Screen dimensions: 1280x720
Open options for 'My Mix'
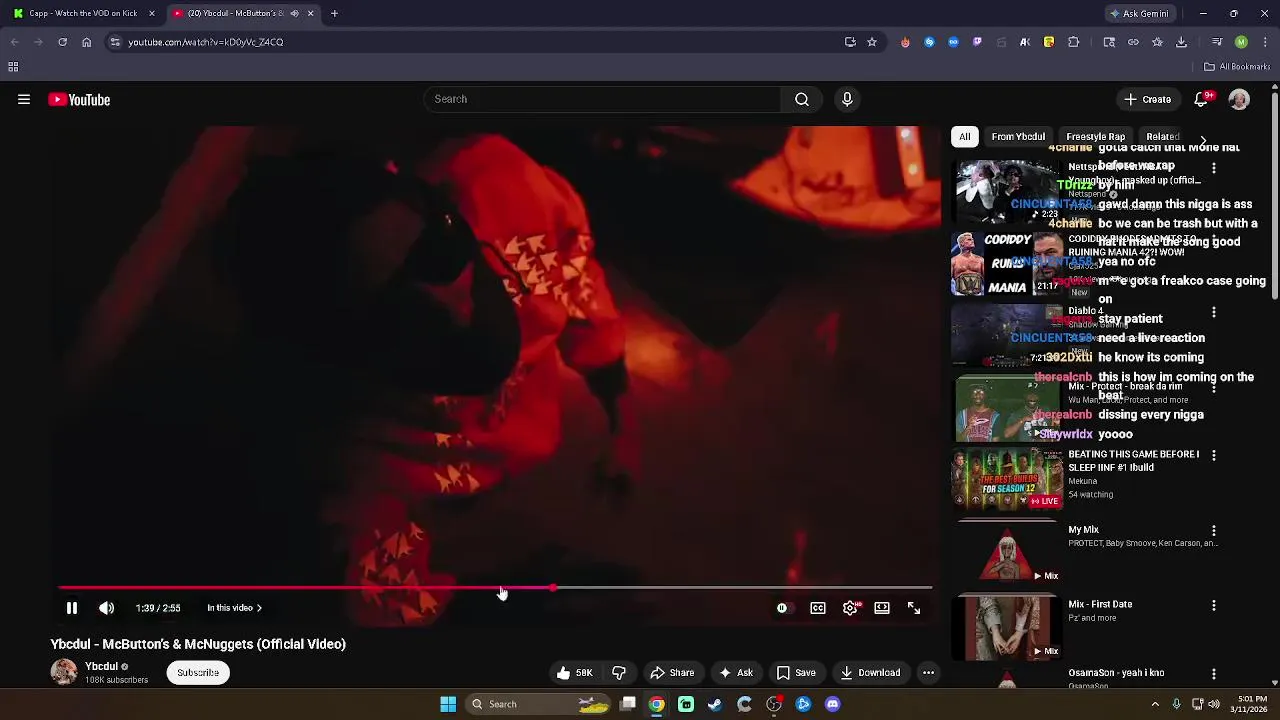[1214, 531]
